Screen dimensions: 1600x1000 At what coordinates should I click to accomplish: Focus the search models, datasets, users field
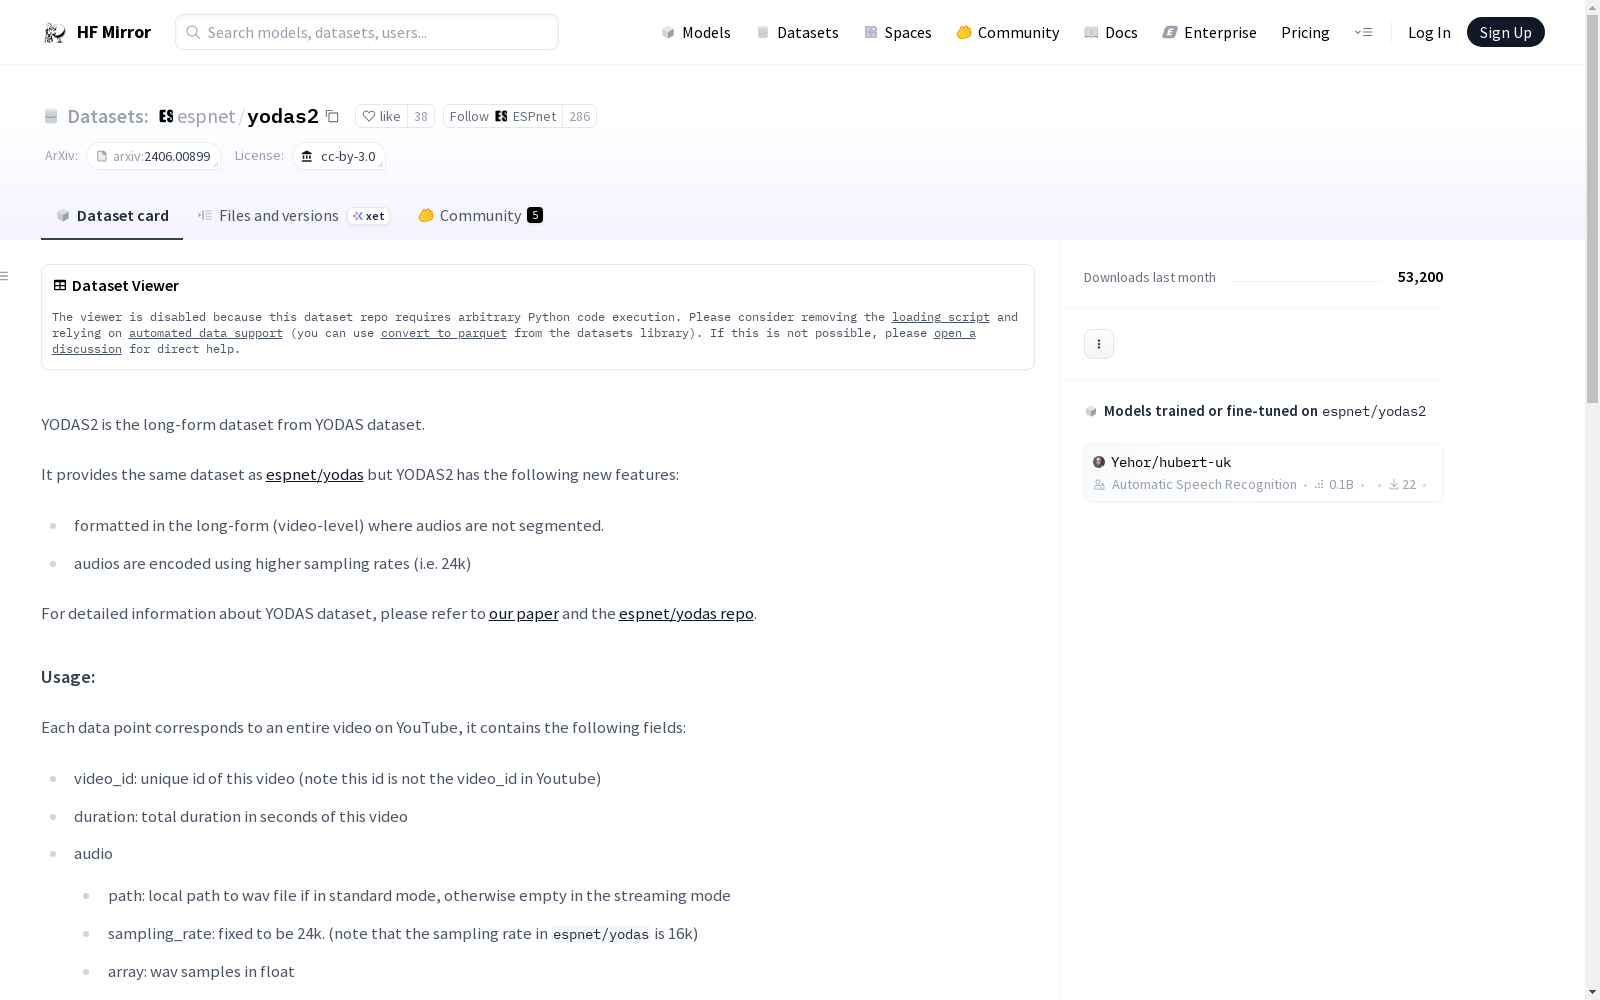point(367,32)
